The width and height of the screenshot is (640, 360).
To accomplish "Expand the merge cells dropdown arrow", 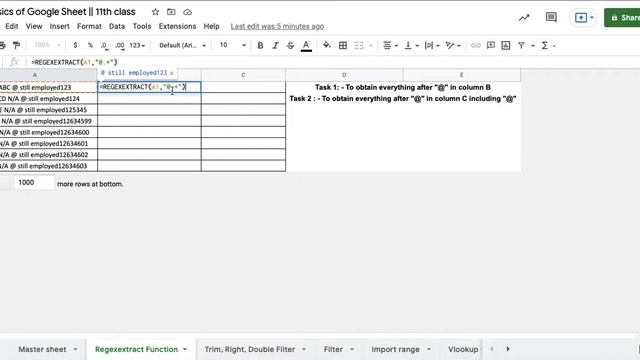I will click(x=371, y=46).
